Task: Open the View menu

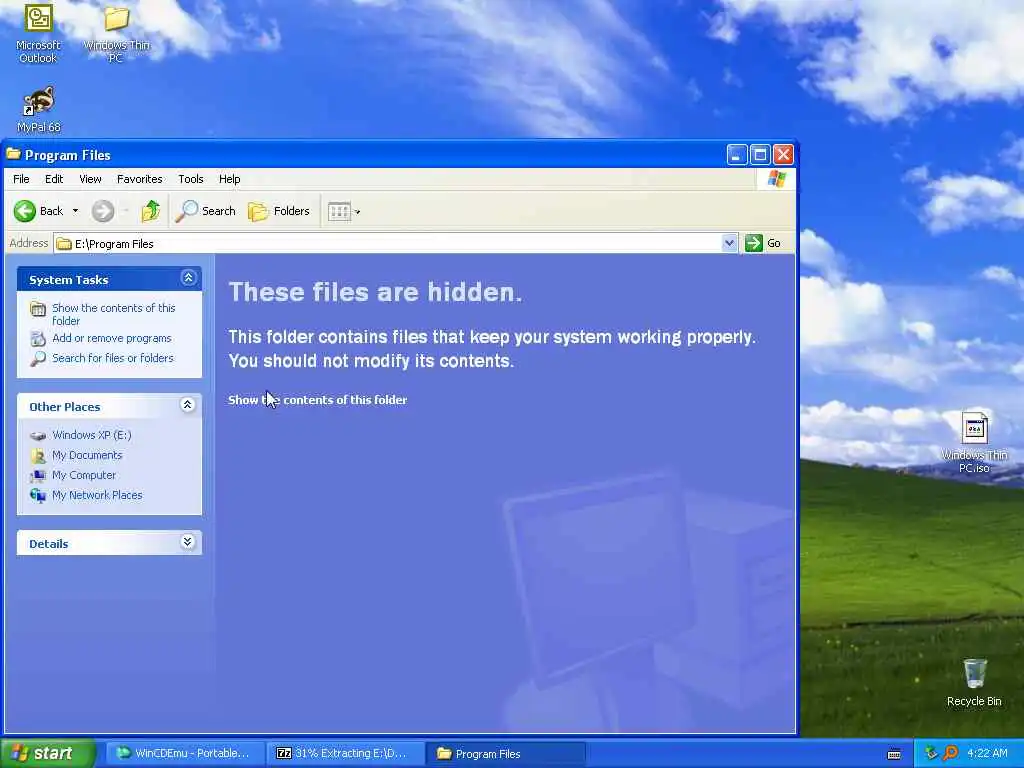Action: point(90,179)
